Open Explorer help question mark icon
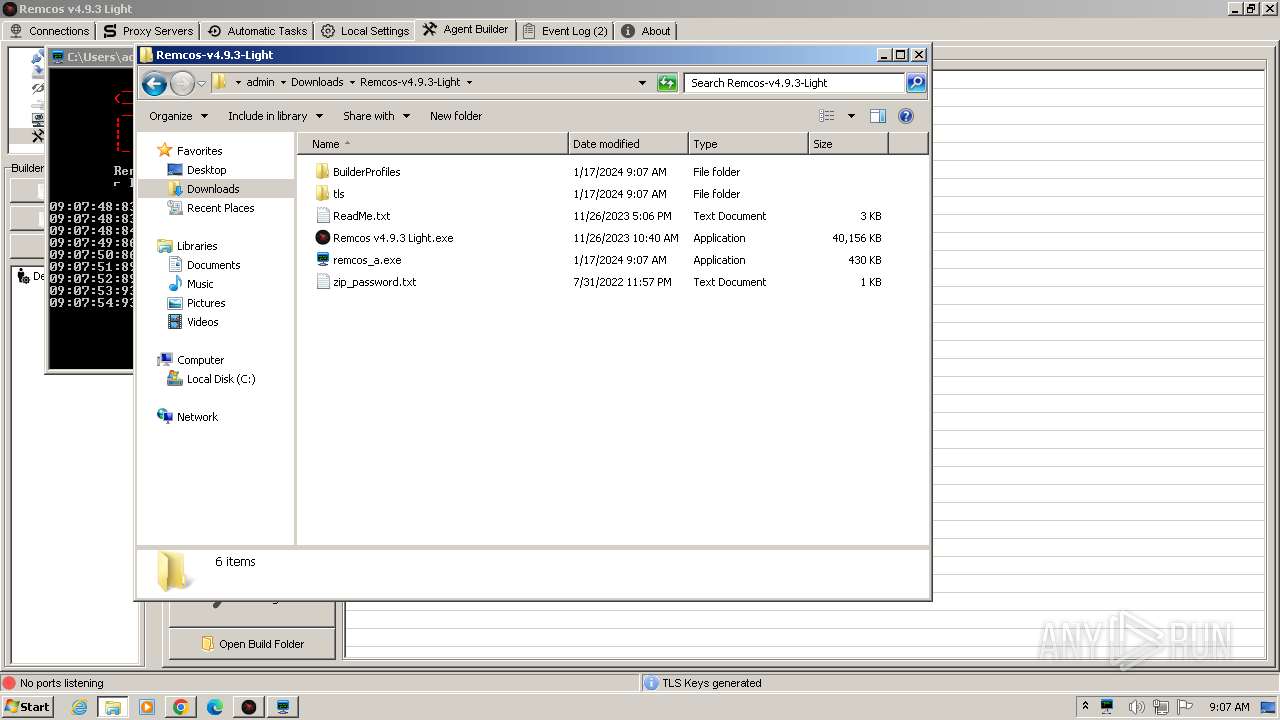 pos(906,116)
